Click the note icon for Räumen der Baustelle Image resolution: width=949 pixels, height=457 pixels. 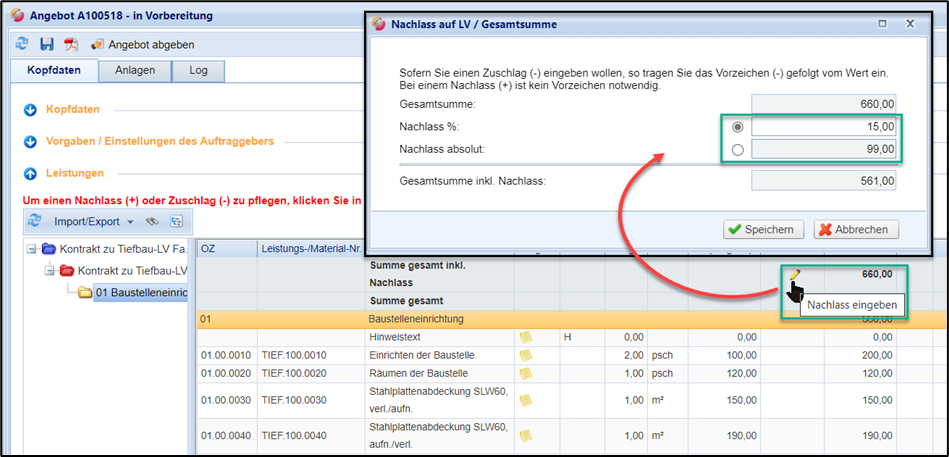click(x=525, y=373)
